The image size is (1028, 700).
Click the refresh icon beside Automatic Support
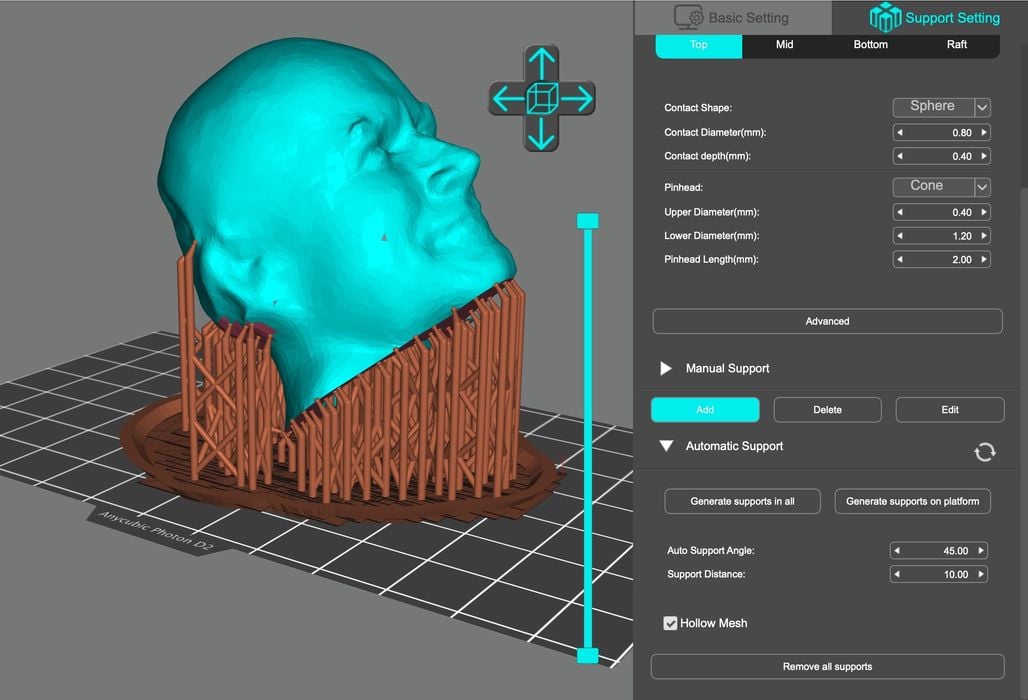pyautogui.click(x=984, y=452)
